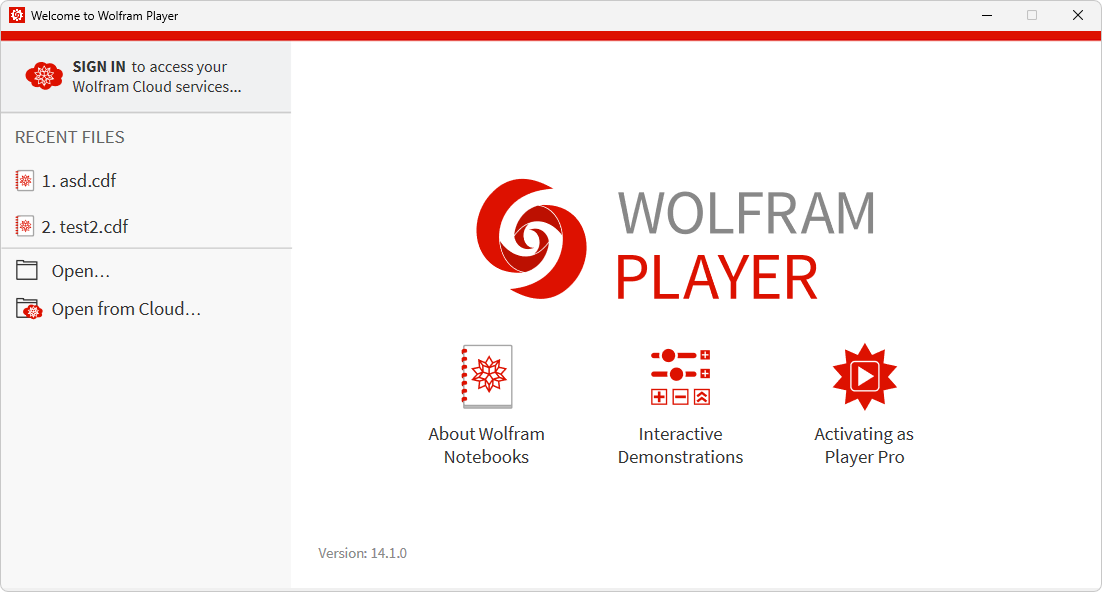Click the Open folder icon
Image resolution: width=1102 pixels, height=592 pixels.
point(27,270)
